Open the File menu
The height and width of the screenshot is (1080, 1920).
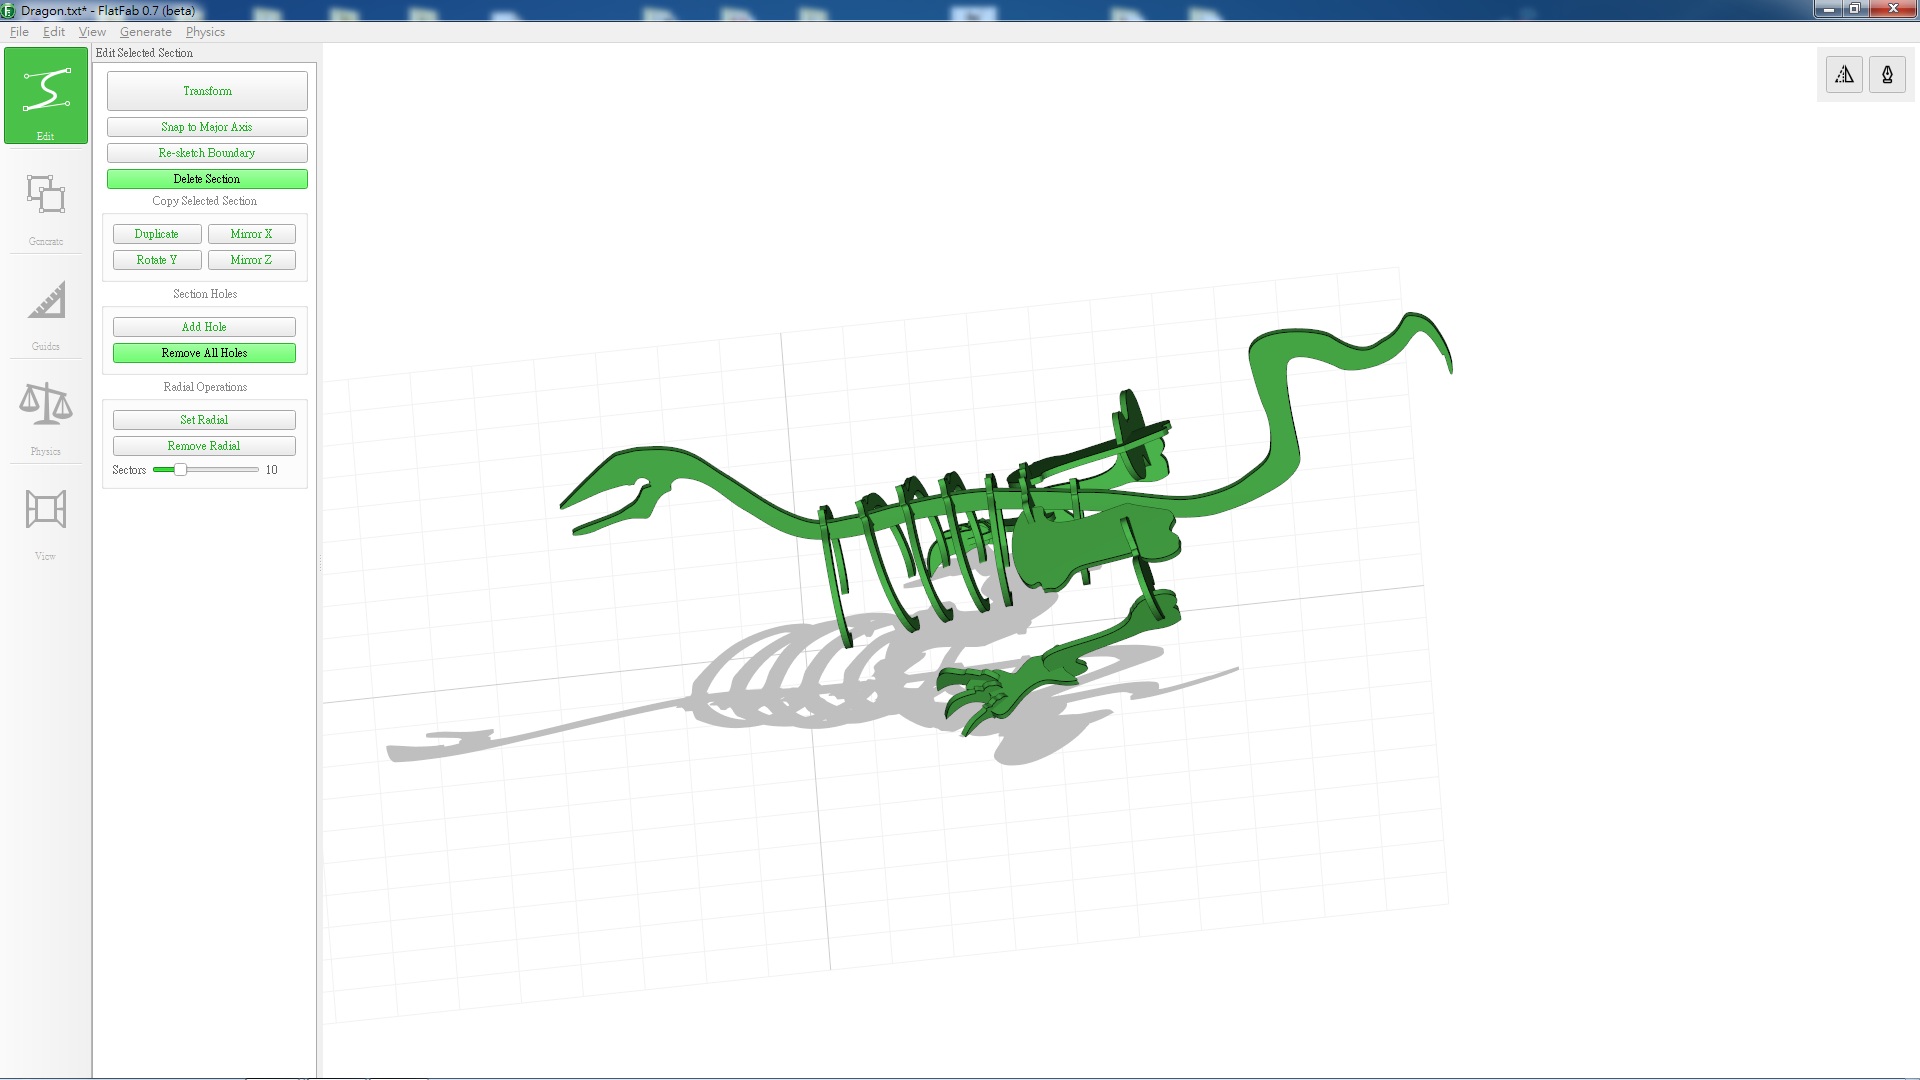tap(19, 32)
